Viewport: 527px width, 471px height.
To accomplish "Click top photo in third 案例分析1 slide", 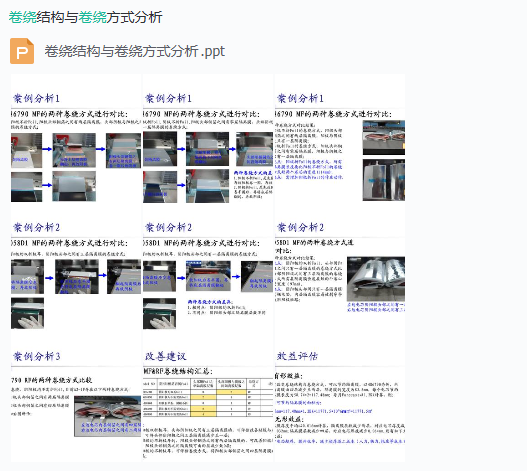I will pyautogui.click(x=384, y=138).
